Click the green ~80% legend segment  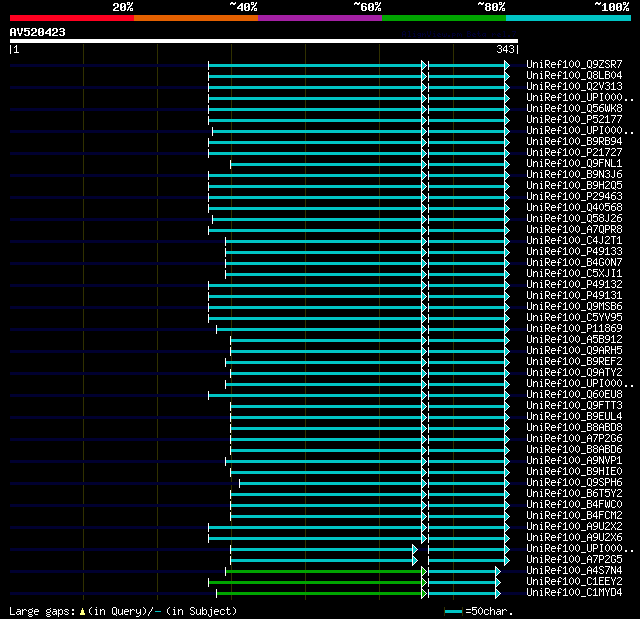pos(444,18)
